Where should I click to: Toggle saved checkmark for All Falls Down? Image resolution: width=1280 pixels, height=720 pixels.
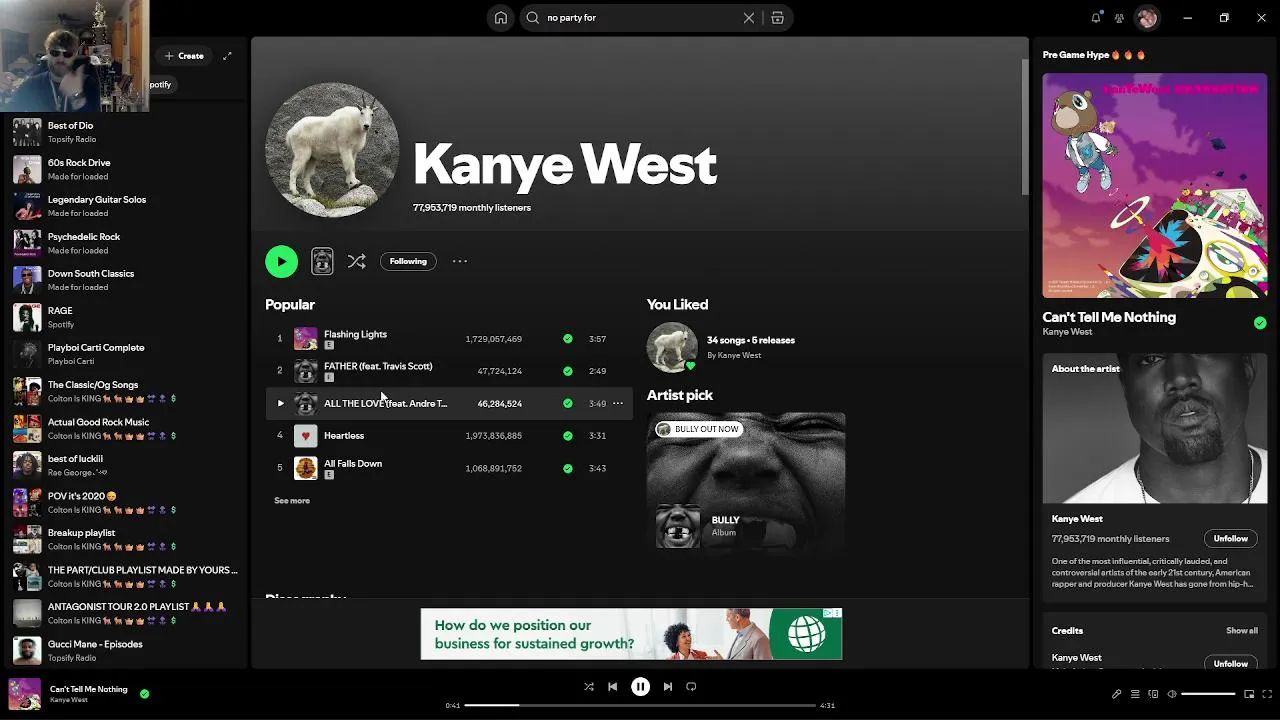568,468
